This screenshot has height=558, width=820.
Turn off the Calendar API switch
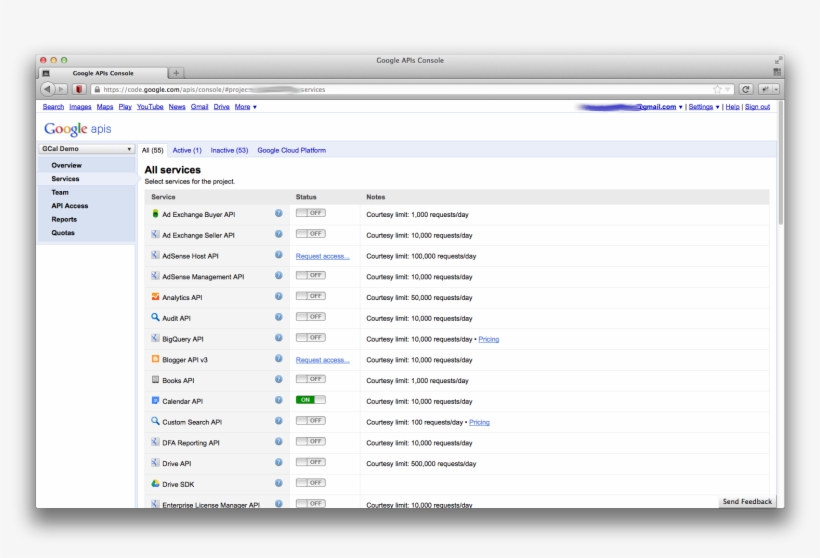(311, 400)
